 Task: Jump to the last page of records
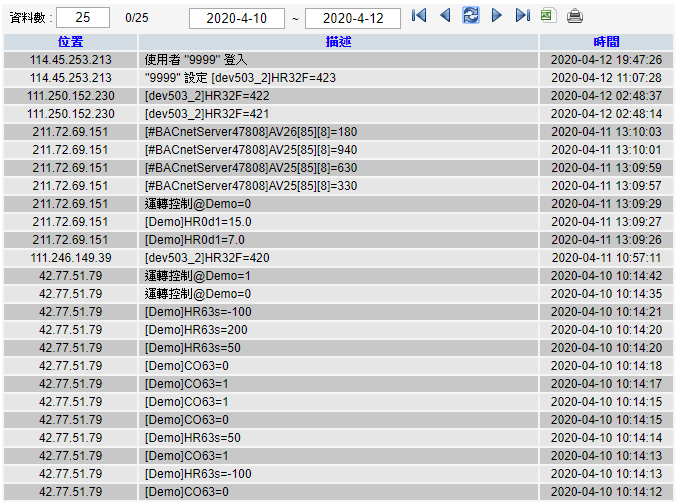pyautogui.click(x=522, y=16)
